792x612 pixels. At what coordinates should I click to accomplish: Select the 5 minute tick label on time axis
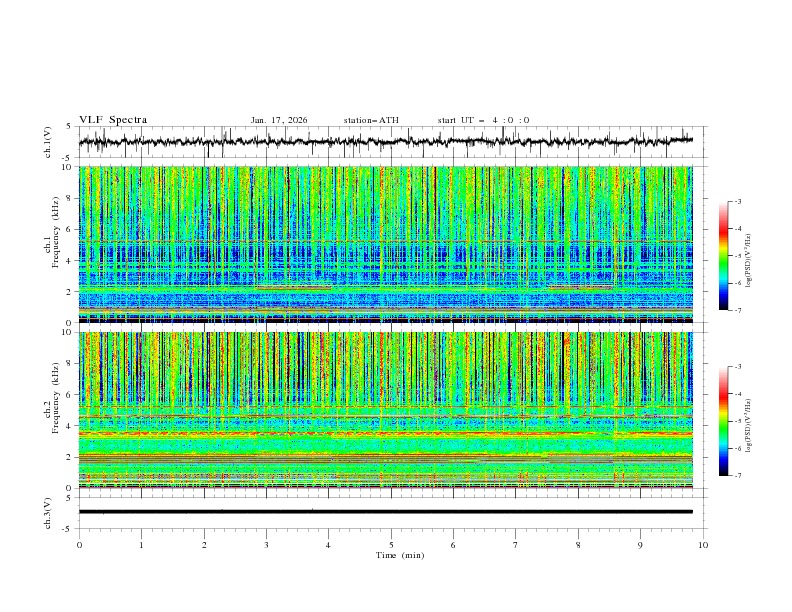(391, 545)
